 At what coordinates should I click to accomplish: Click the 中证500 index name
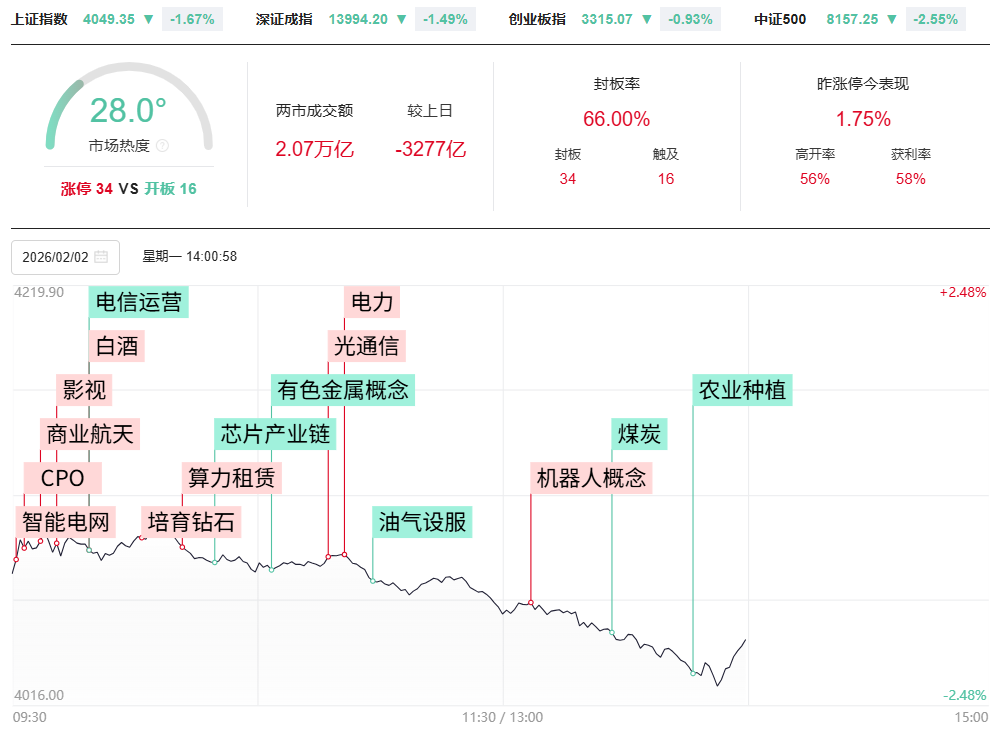pos(781,19)
